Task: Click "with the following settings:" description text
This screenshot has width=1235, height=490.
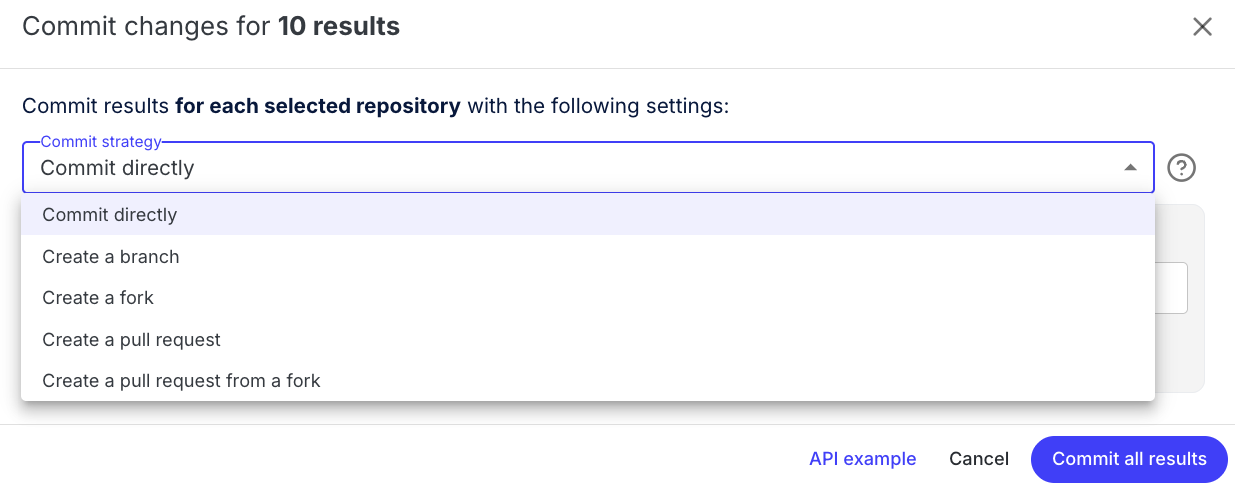Action: pyautogui.click(x=598, y=106)
